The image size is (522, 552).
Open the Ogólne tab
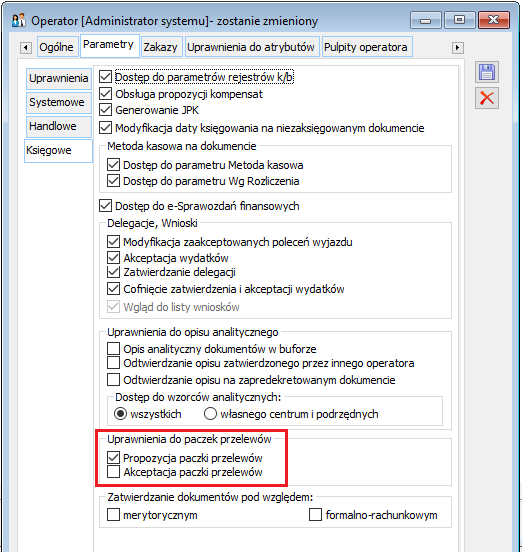click(56, 47)
